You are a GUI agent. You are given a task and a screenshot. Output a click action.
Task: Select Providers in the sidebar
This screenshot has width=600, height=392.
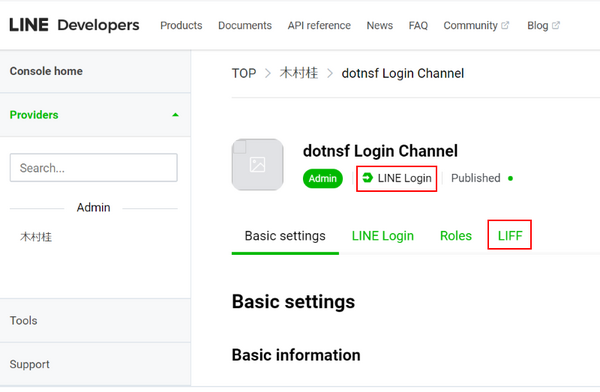click(34, 115)
